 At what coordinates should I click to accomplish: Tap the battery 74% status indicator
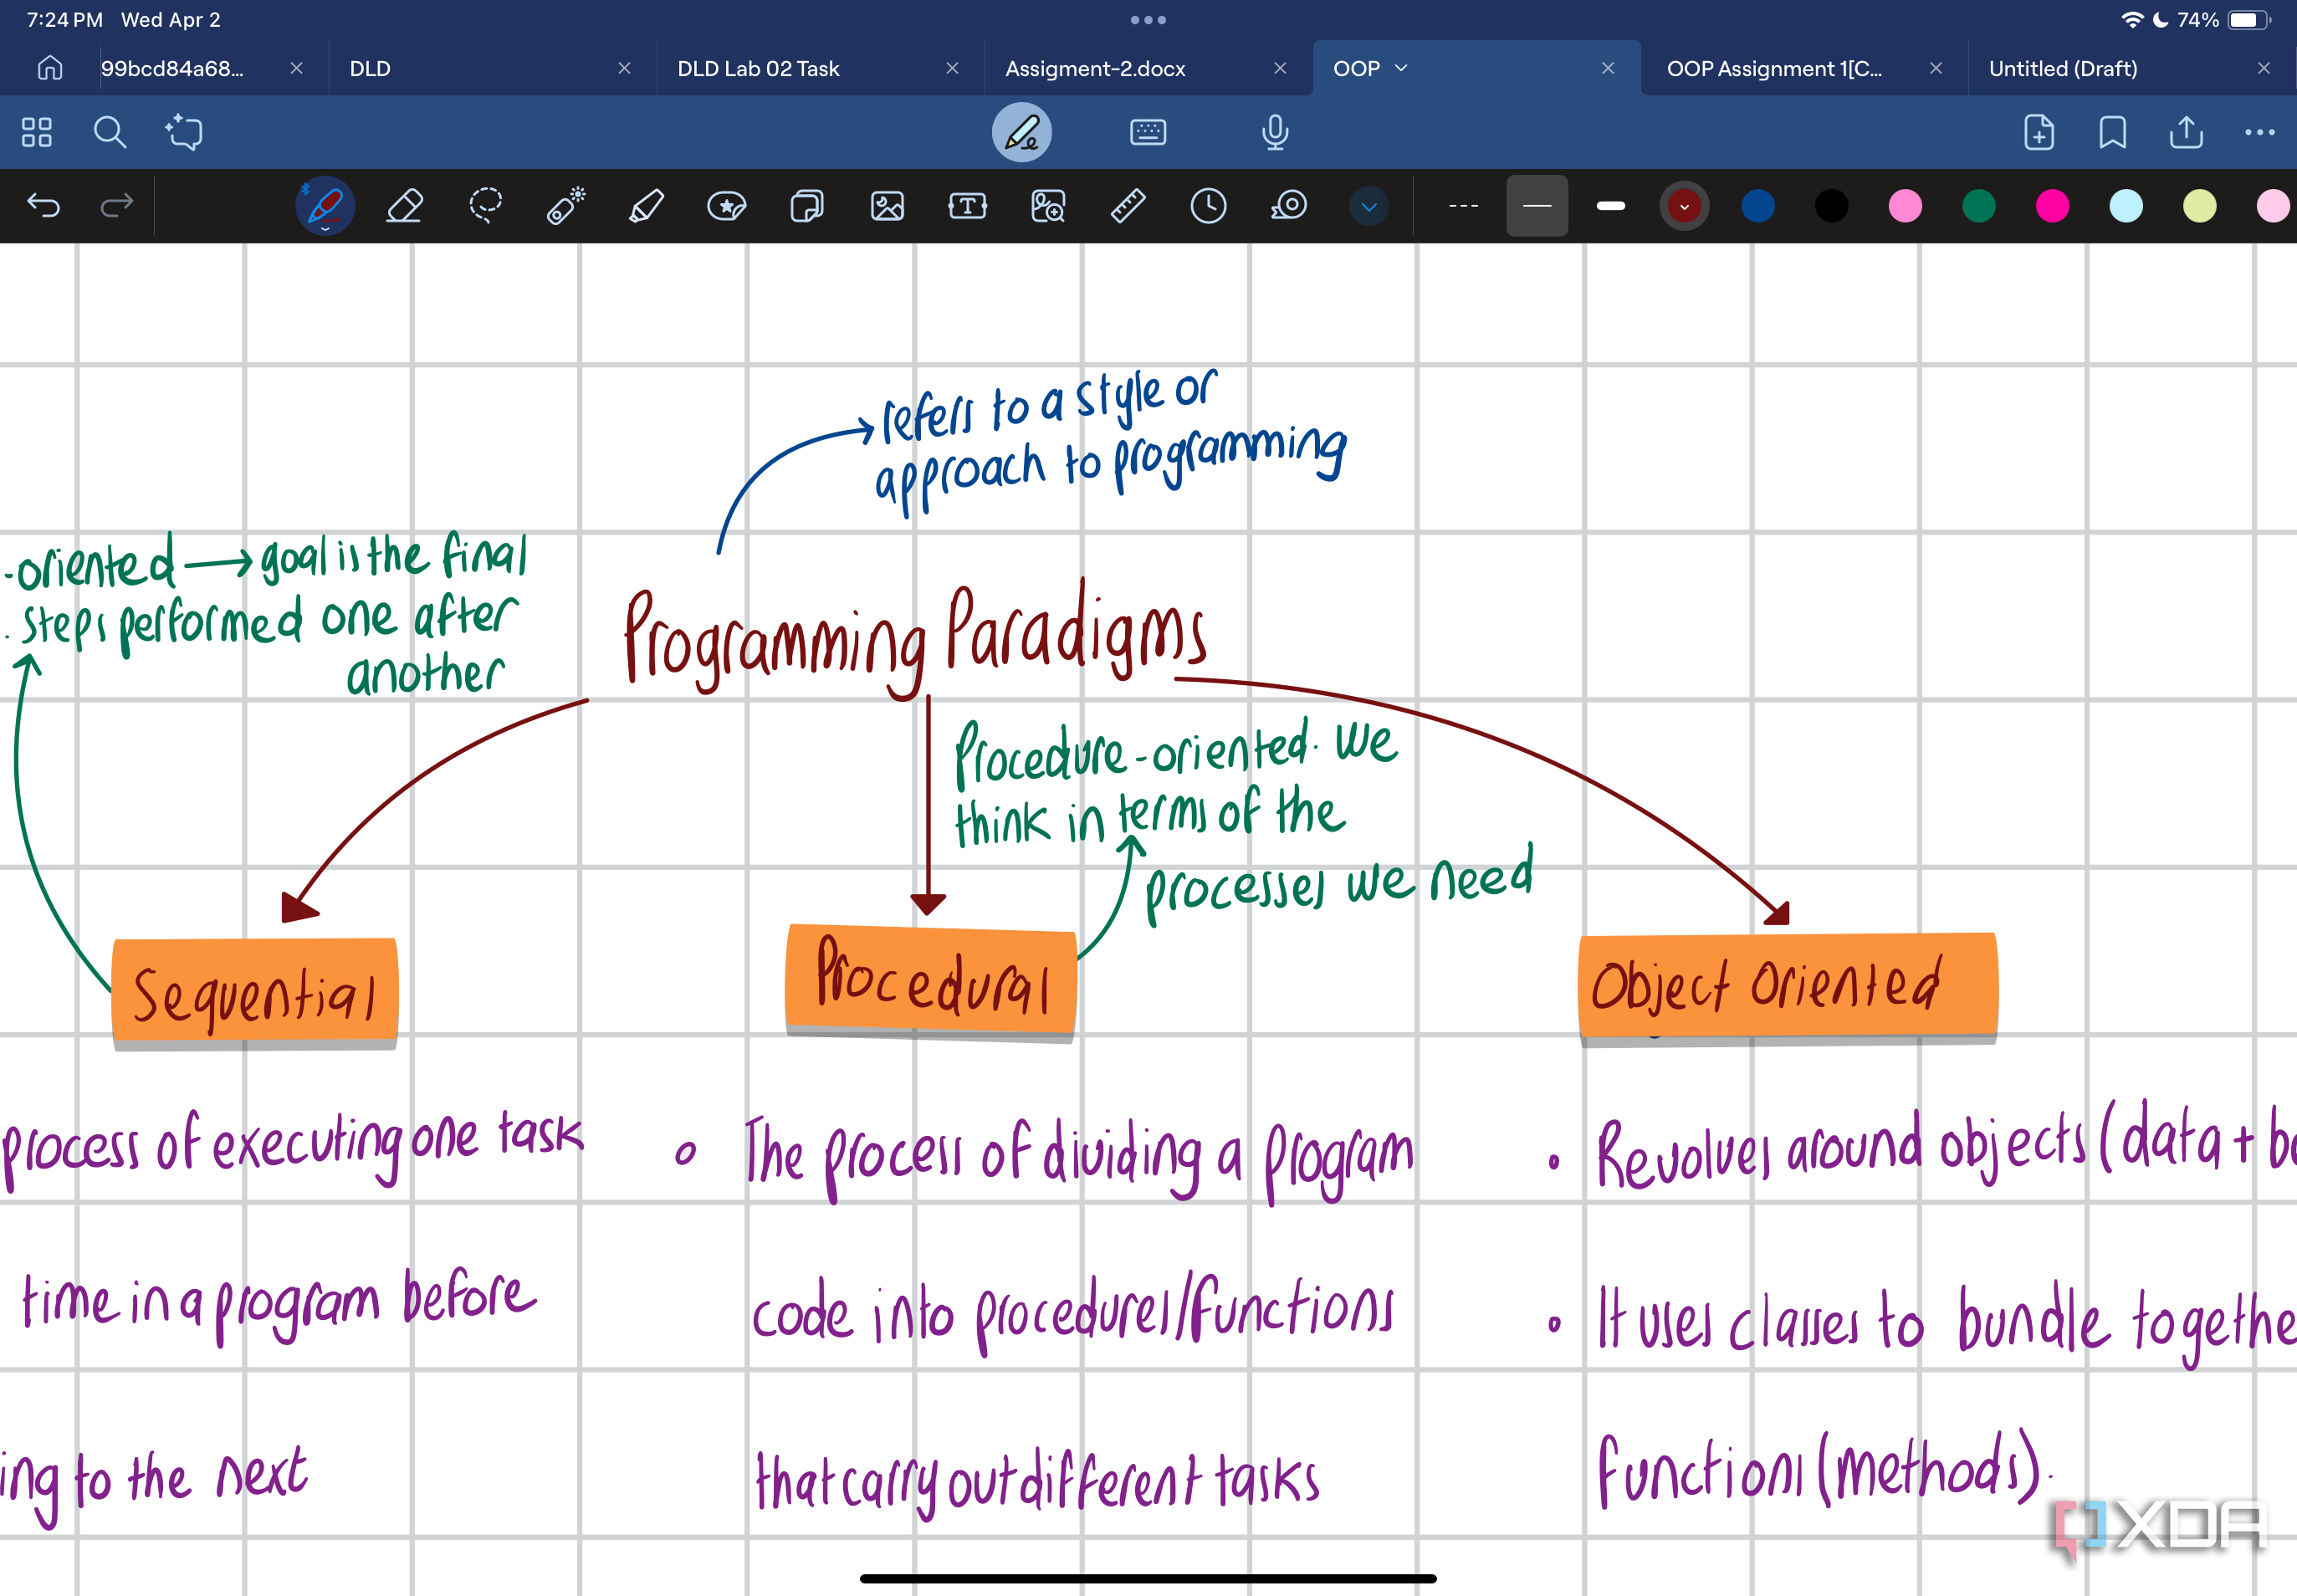coord(2223,20)
